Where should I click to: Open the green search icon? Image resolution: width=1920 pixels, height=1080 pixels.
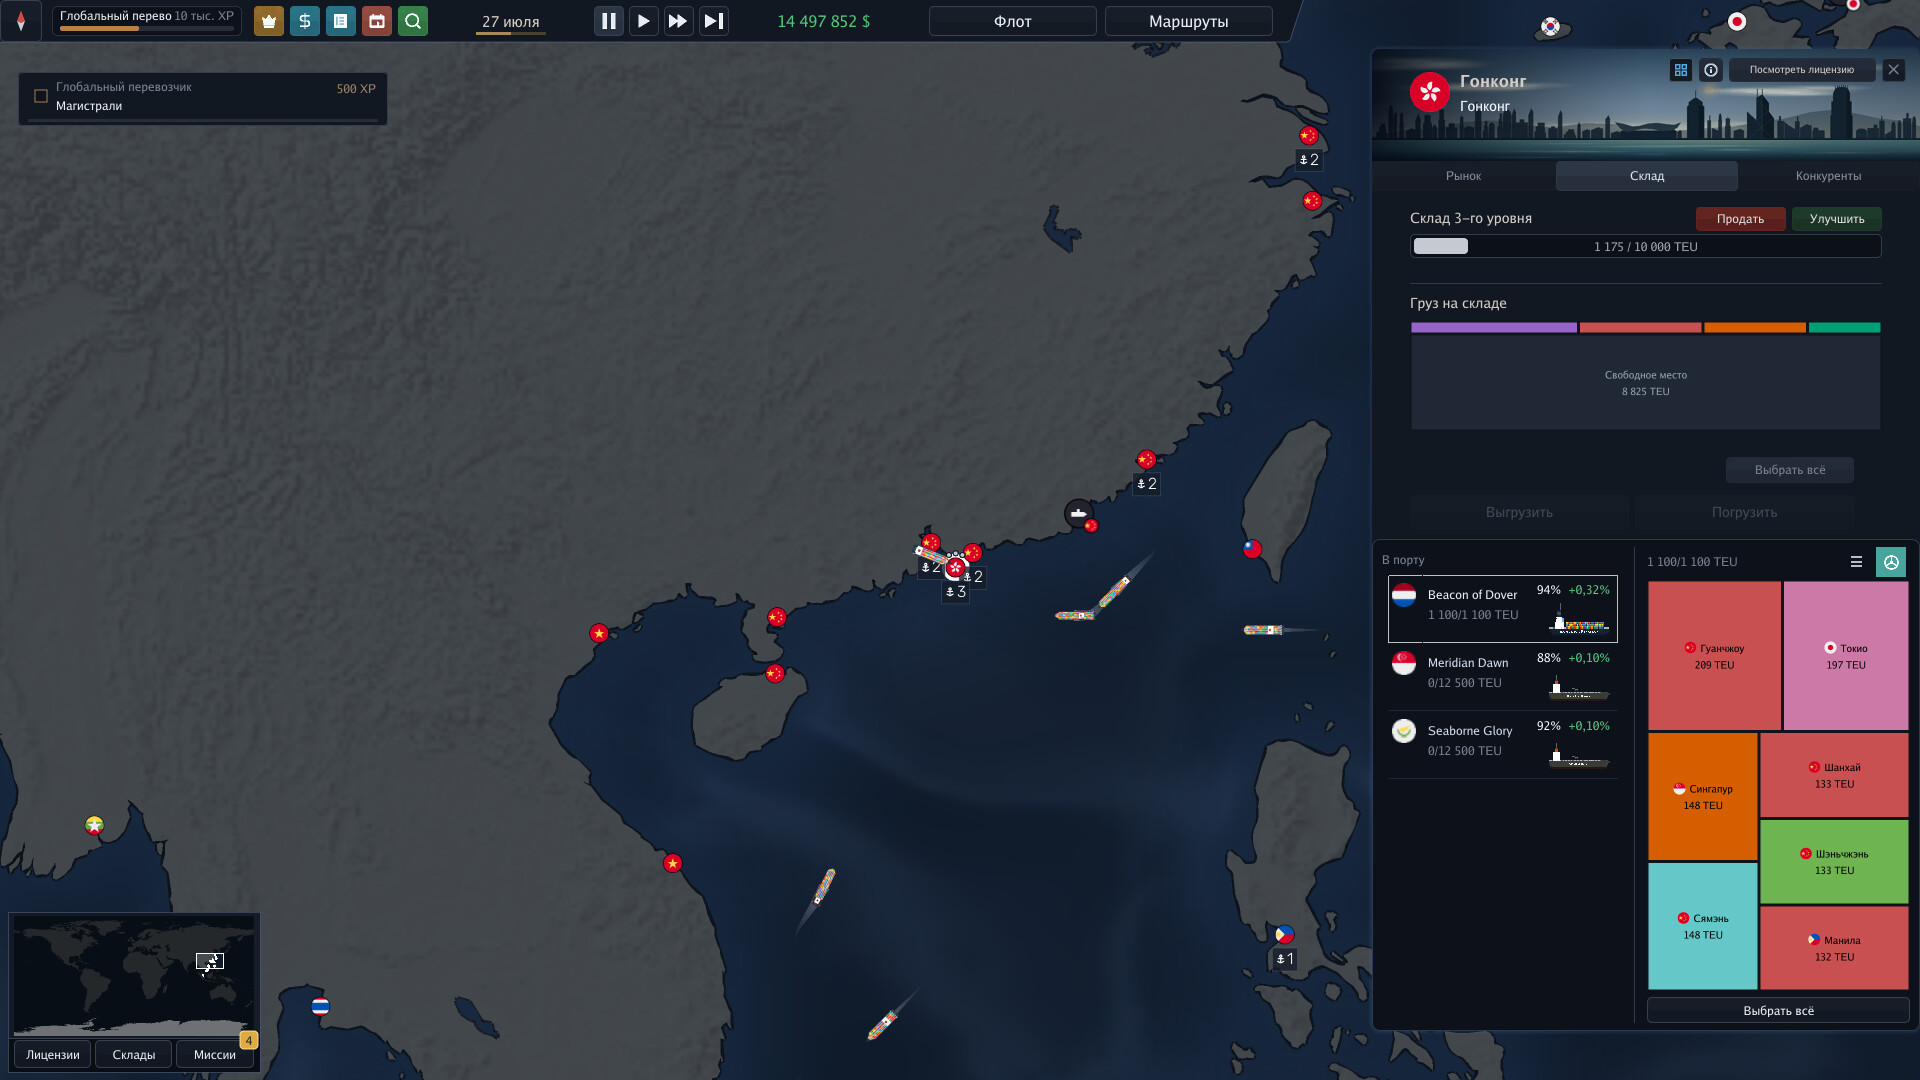point(412,21)
